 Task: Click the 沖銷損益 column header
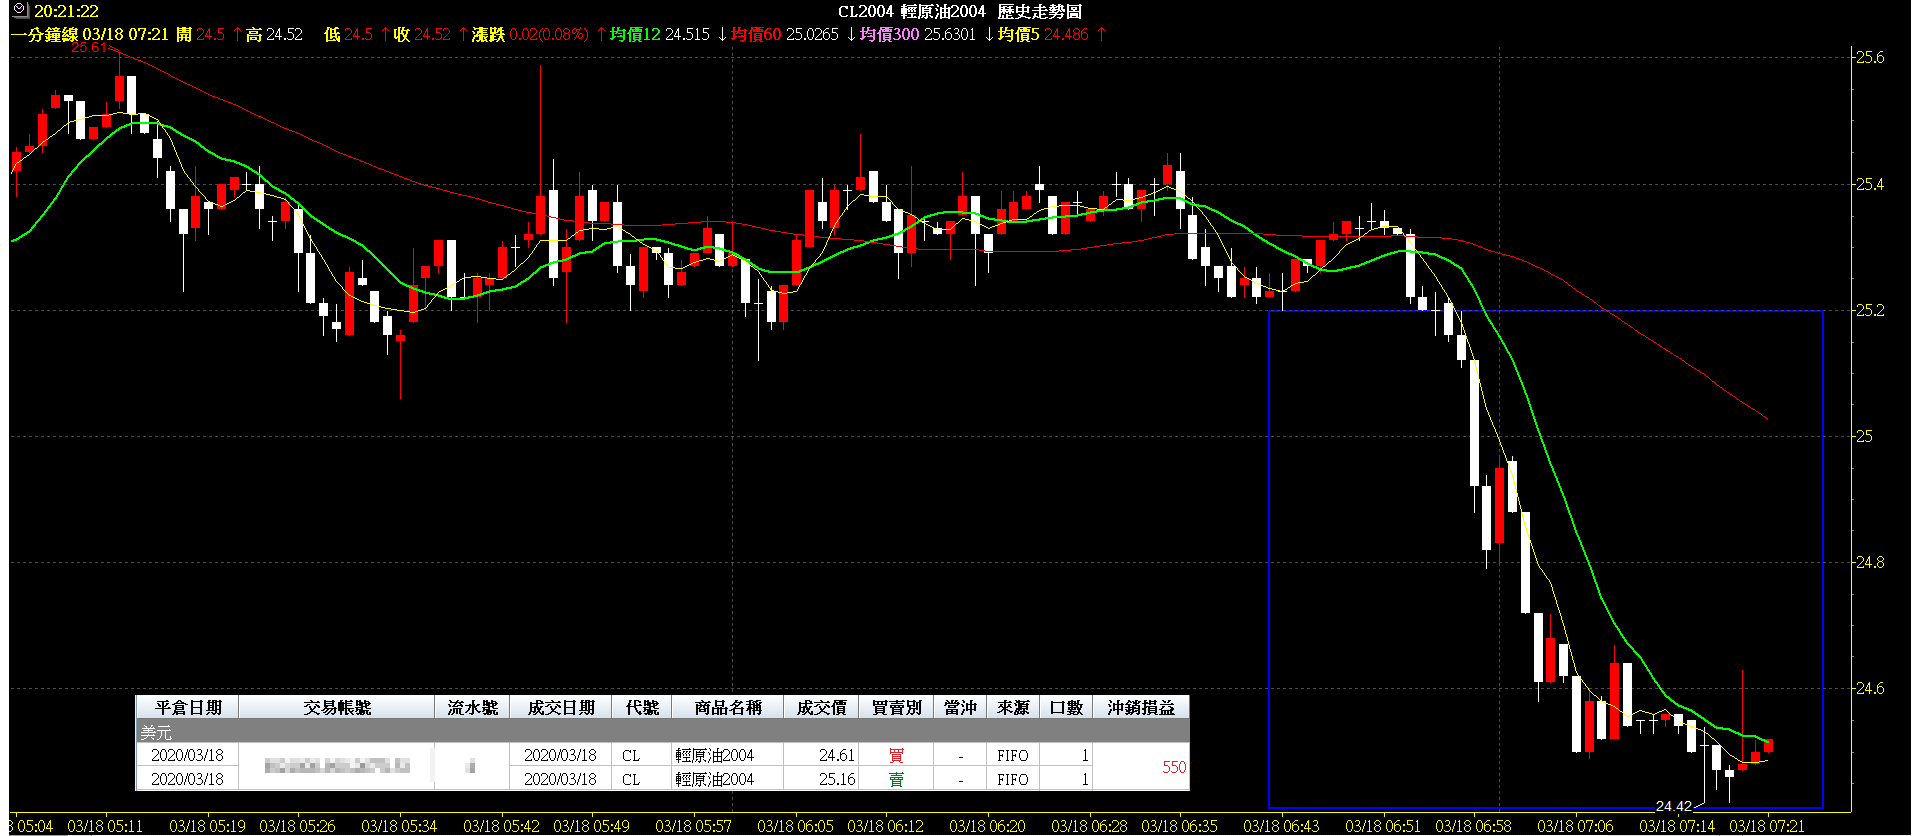(1141, 707)
